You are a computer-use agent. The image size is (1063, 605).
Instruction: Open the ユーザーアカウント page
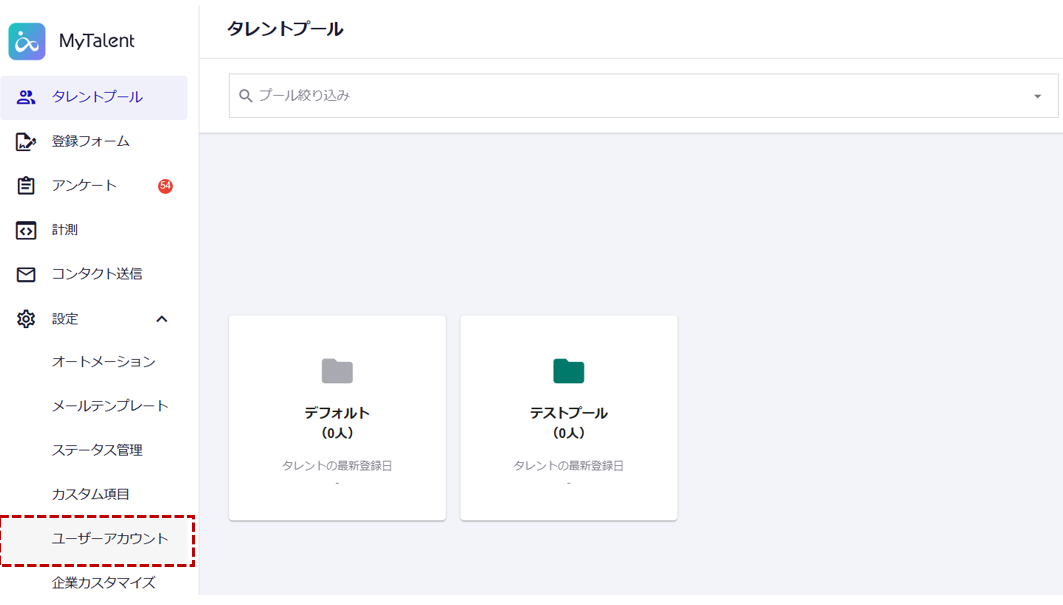[110, 539]
